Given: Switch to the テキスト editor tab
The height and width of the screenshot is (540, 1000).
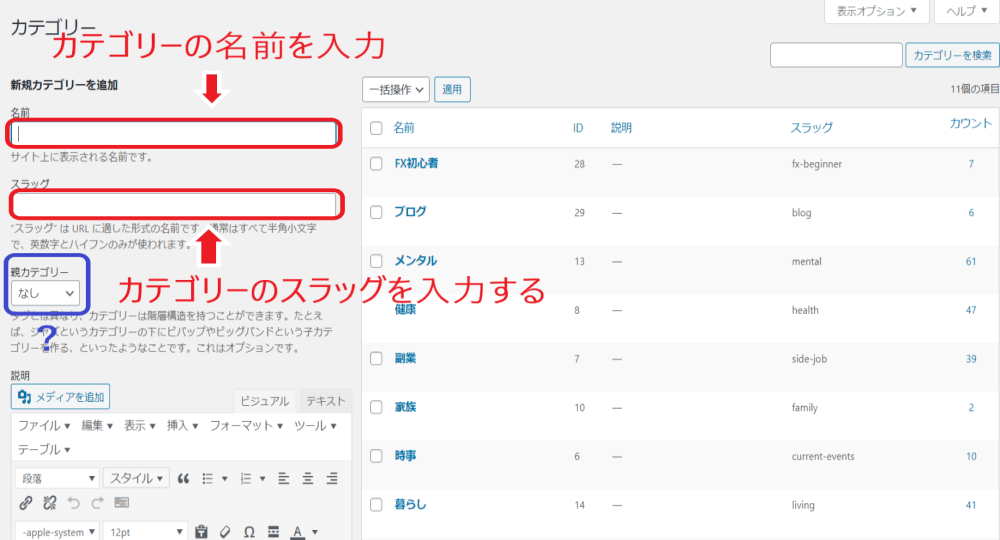Looking at the screenshot, I should pyautogui.click(x=325, y=401).
